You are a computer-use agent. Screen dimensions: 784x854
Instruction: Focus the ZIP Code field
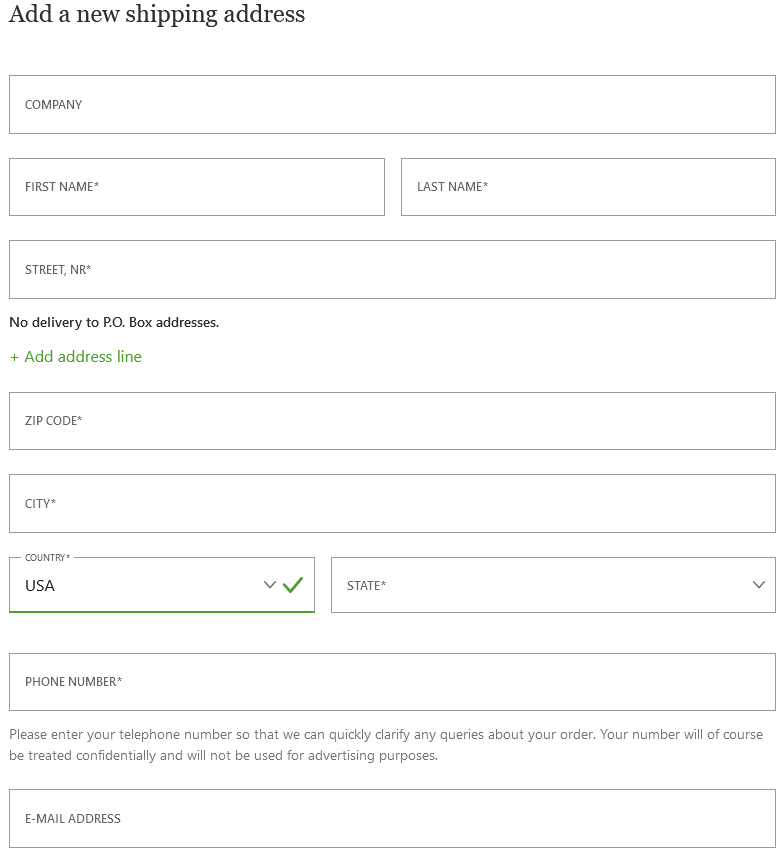pos(392,421)
